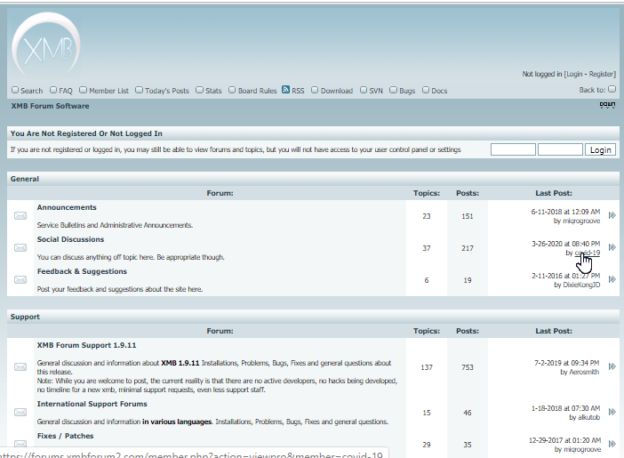Open XMB Forum Support 1.9.11 forum

86,345
